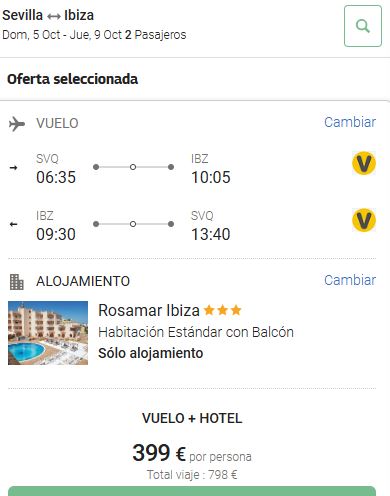Click the 06:35 SVQ departure time

point(56,177)
